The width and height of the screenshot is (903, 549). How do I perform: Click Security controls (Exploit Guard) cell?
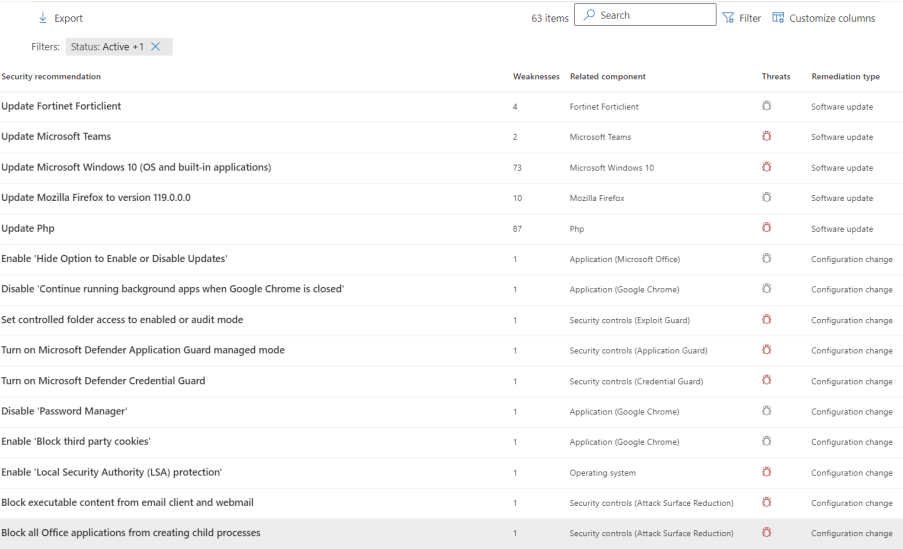(629, 320)
